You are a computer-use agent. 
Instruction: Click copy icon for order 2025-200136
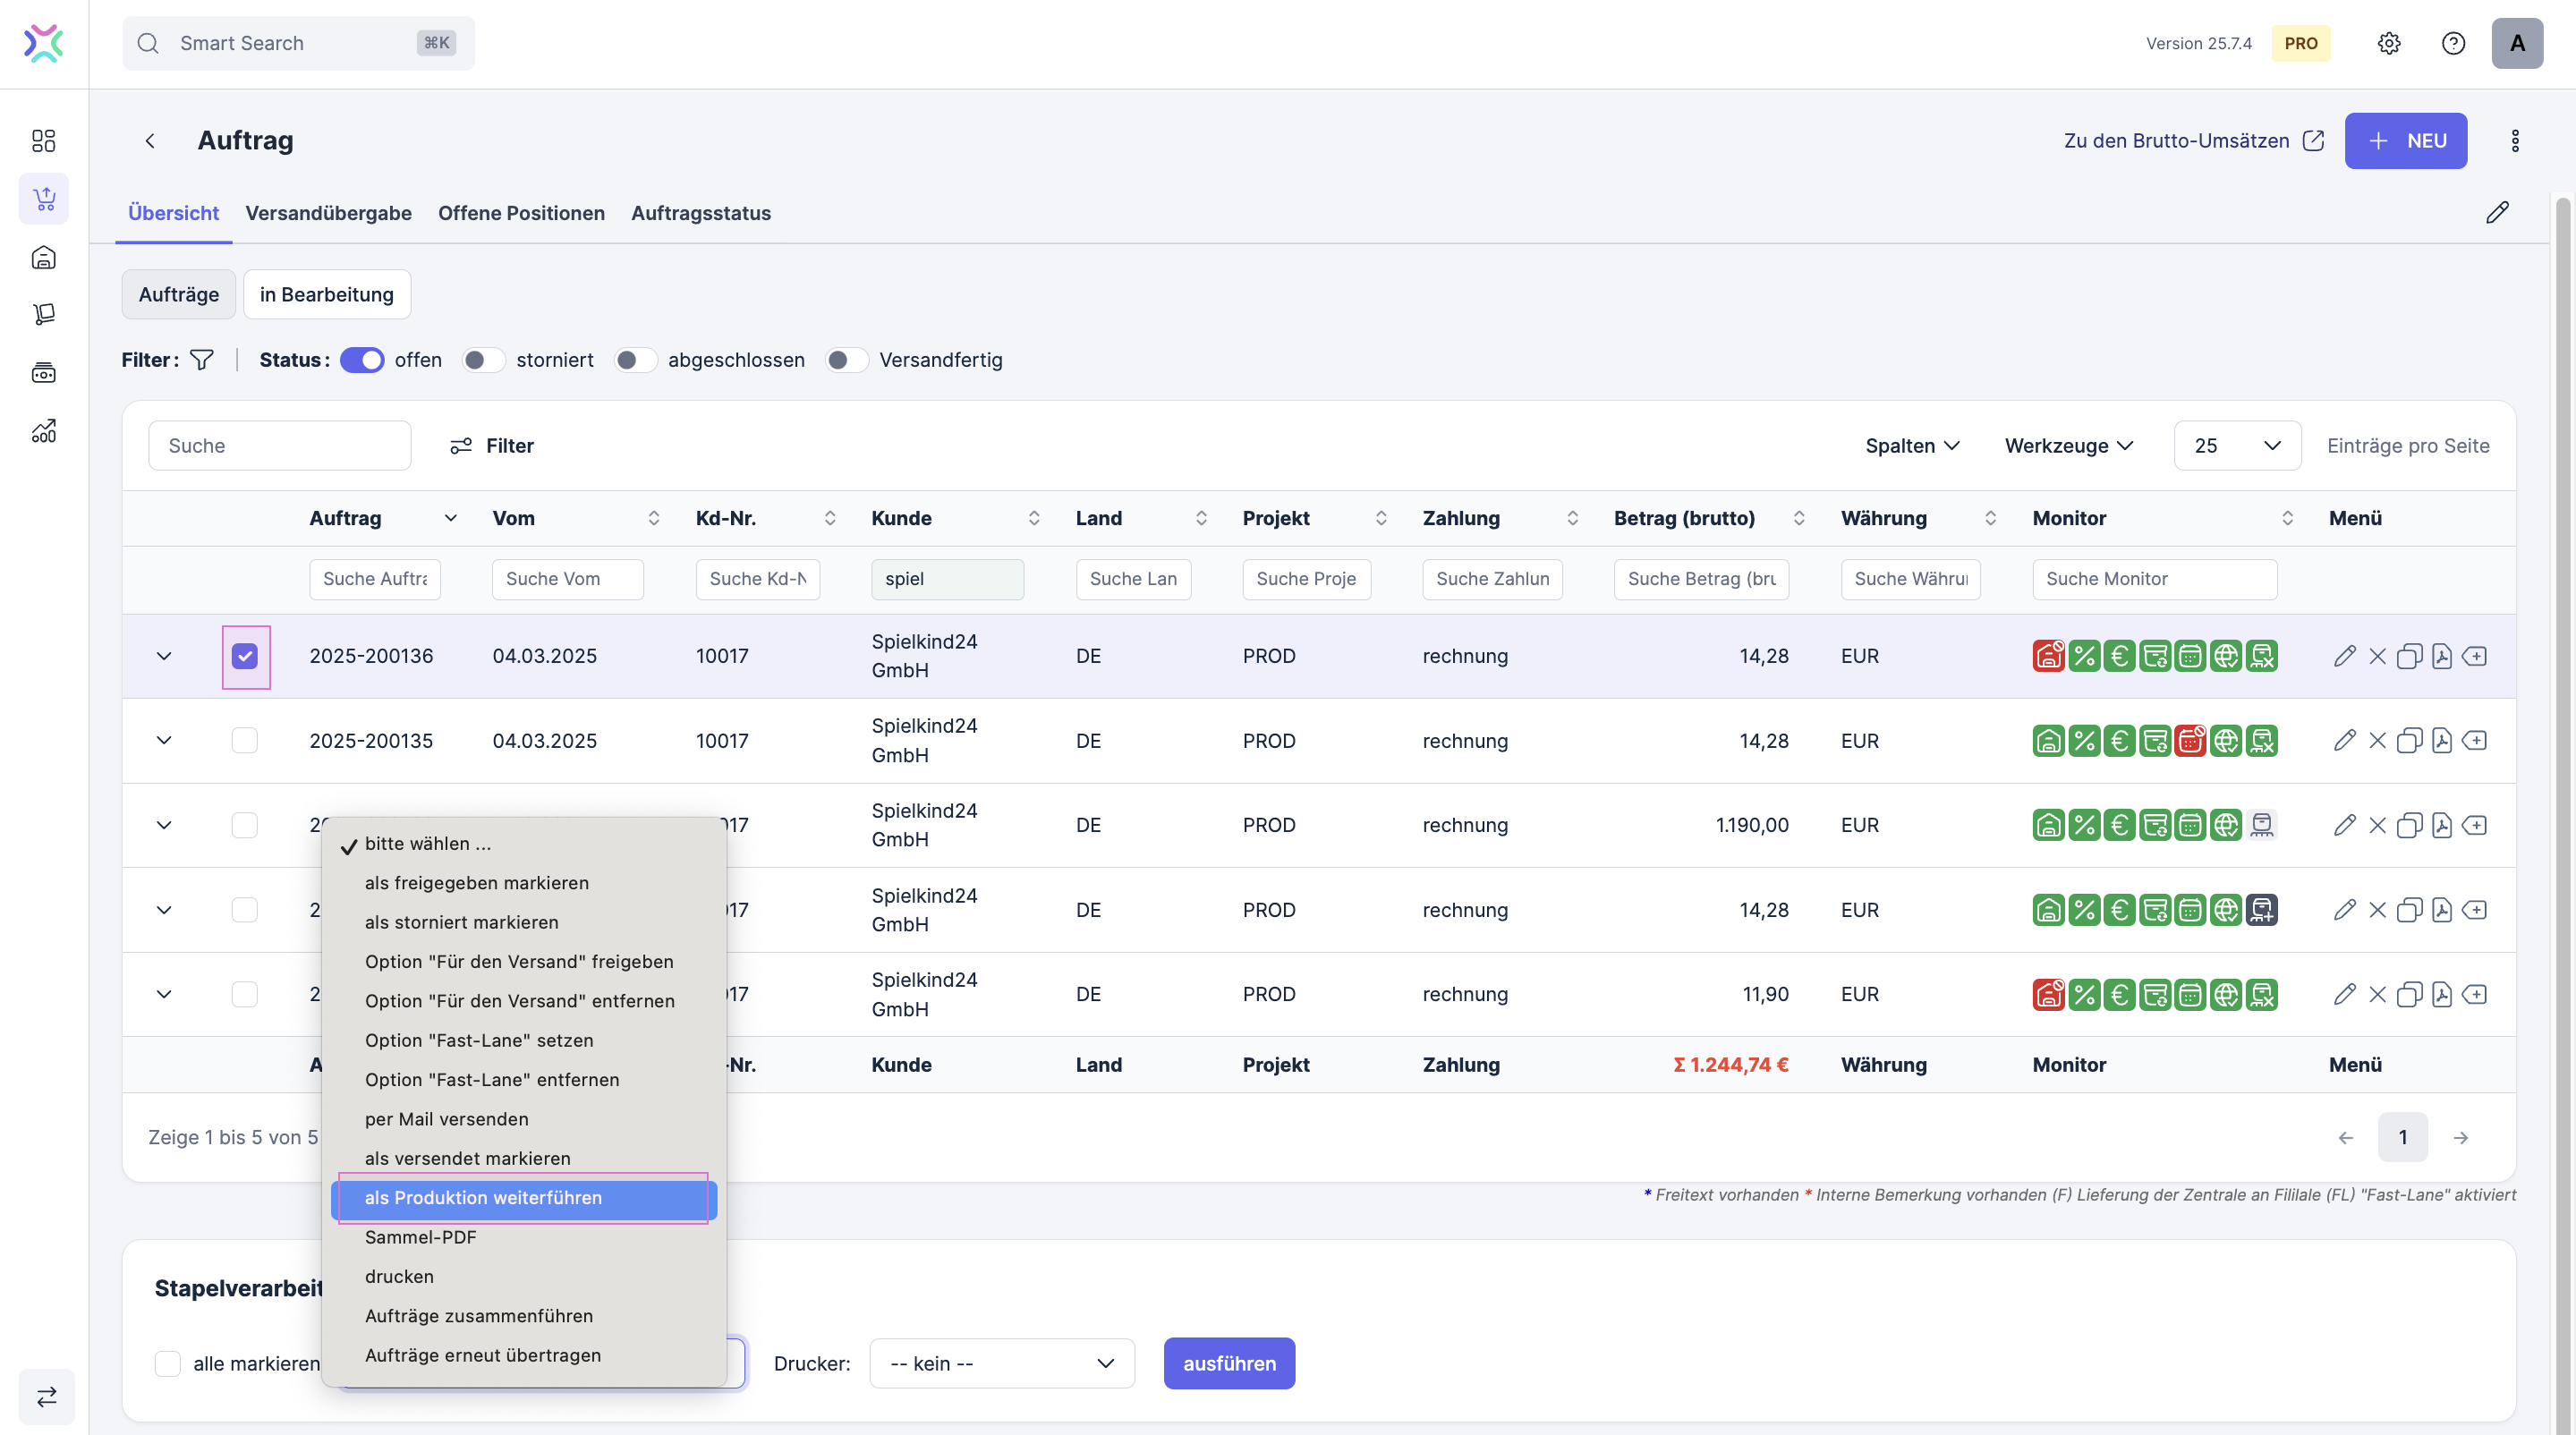tap(2409, 656)
